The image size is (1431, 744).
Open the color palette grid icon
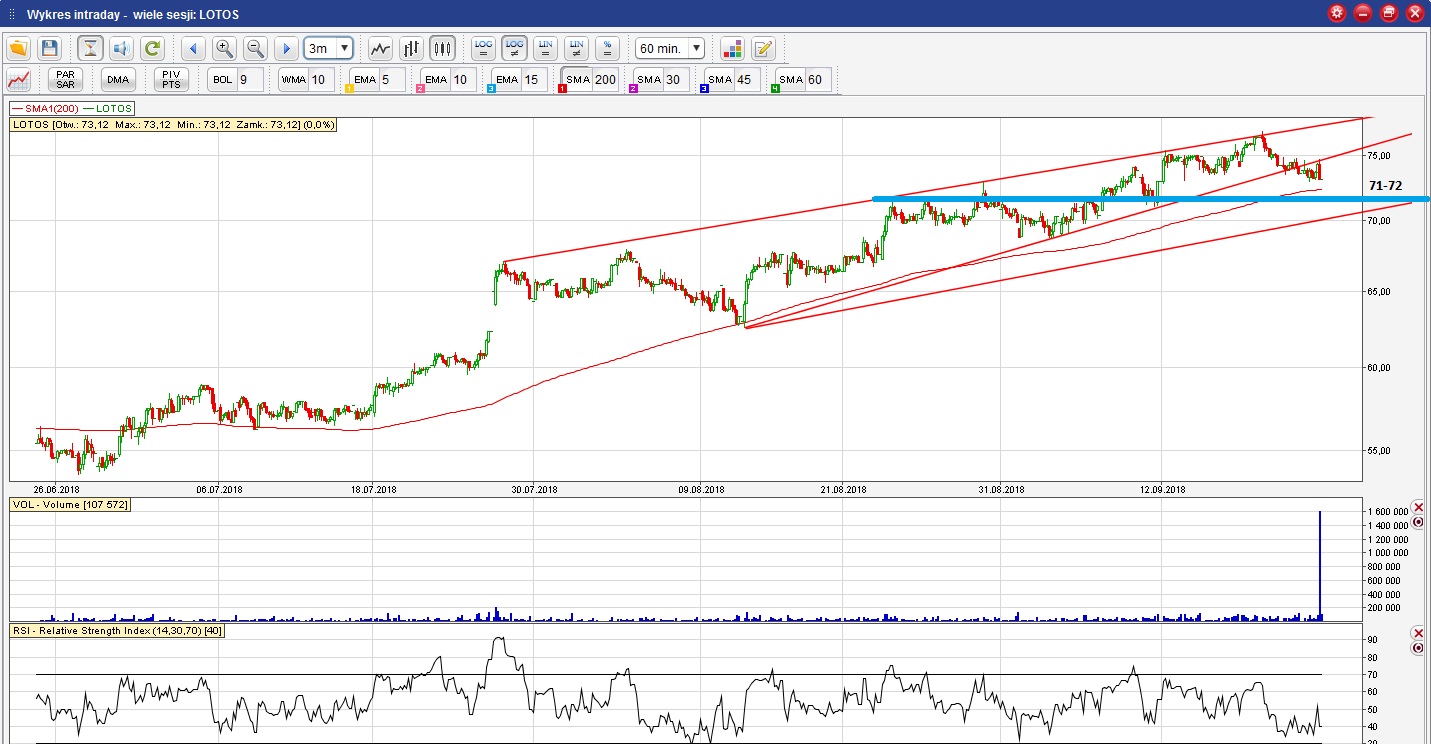tap(732, 48)
